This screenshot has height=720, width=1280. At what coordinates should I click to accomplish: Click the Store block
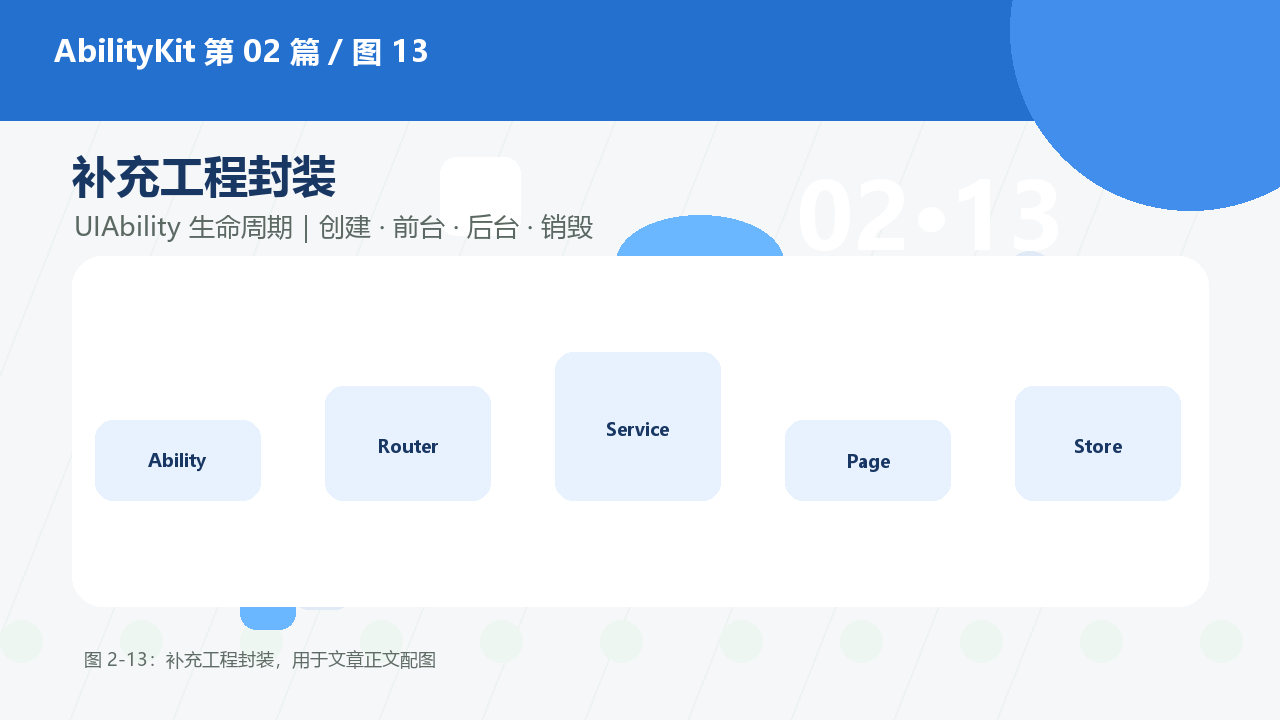click(x=1098, y=443)
